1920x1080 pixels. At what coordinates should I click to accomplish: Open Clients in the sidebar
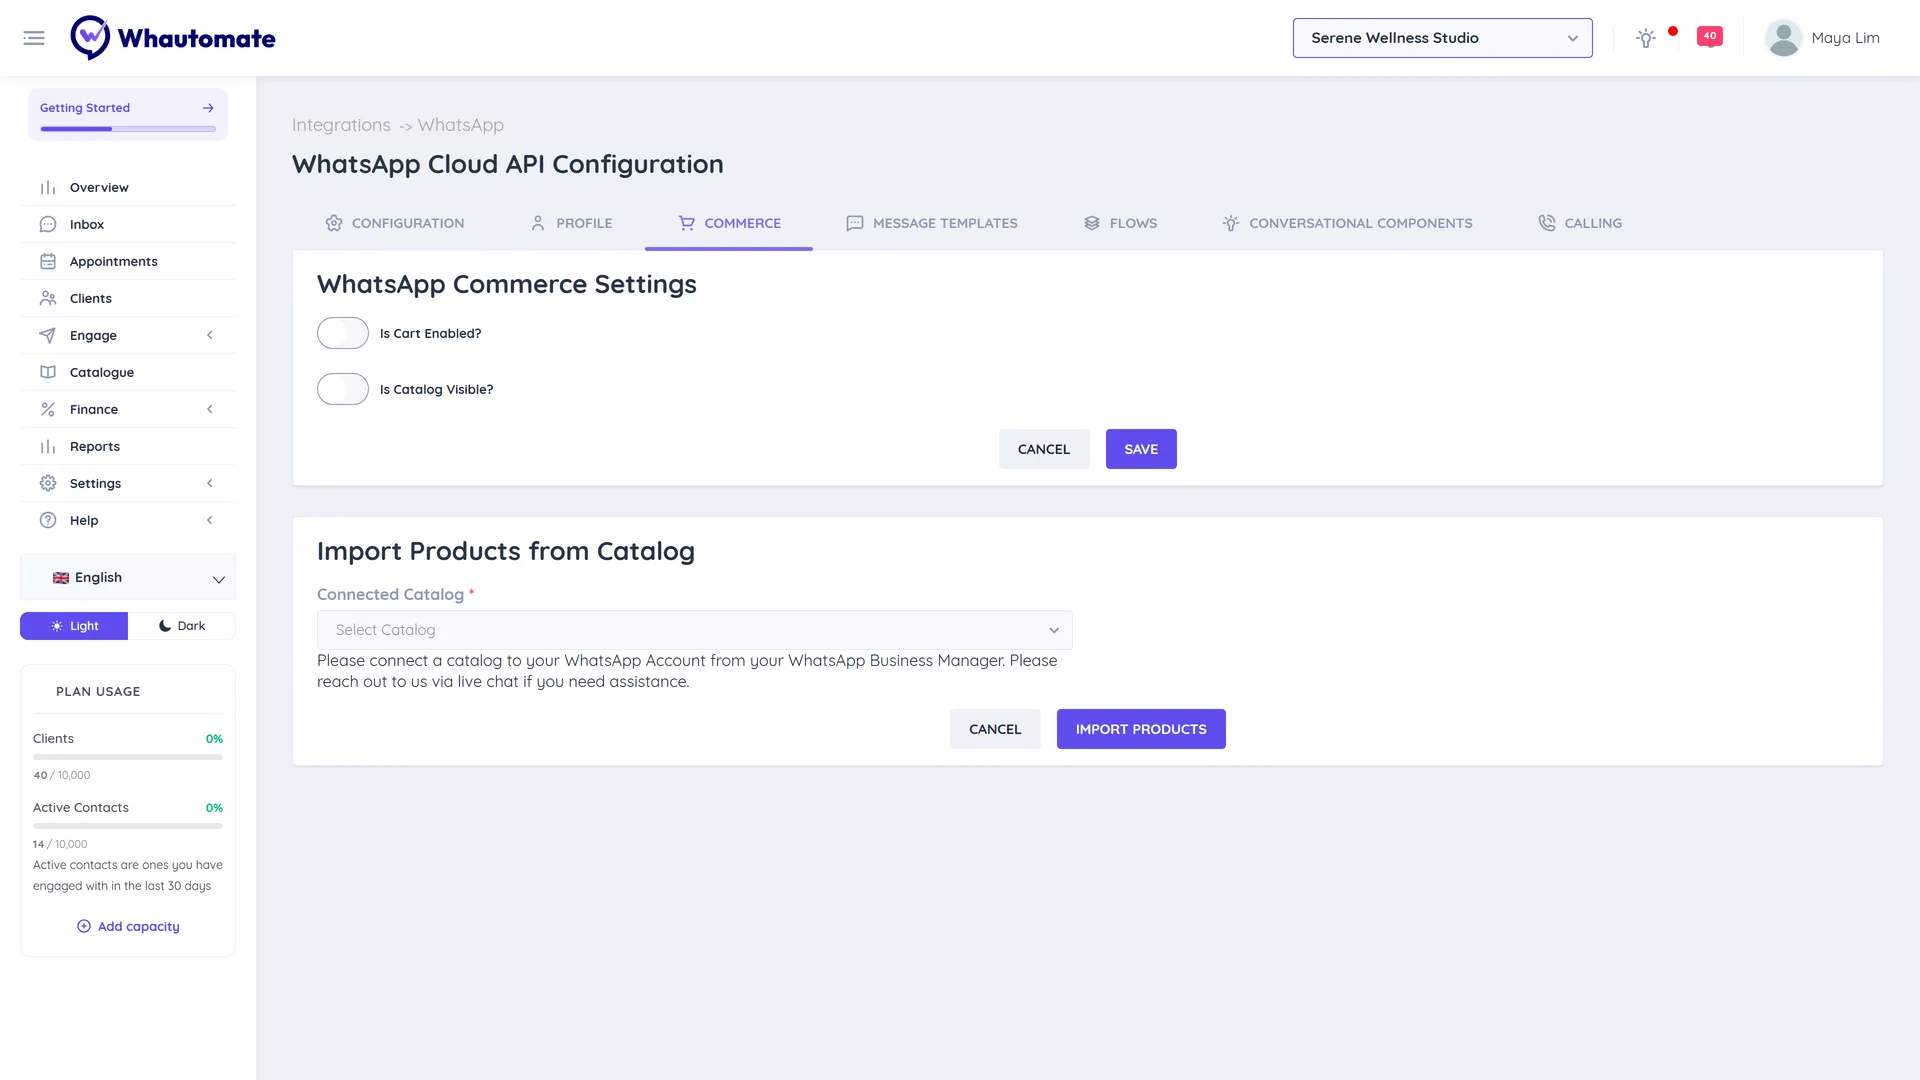coord(128,299)
